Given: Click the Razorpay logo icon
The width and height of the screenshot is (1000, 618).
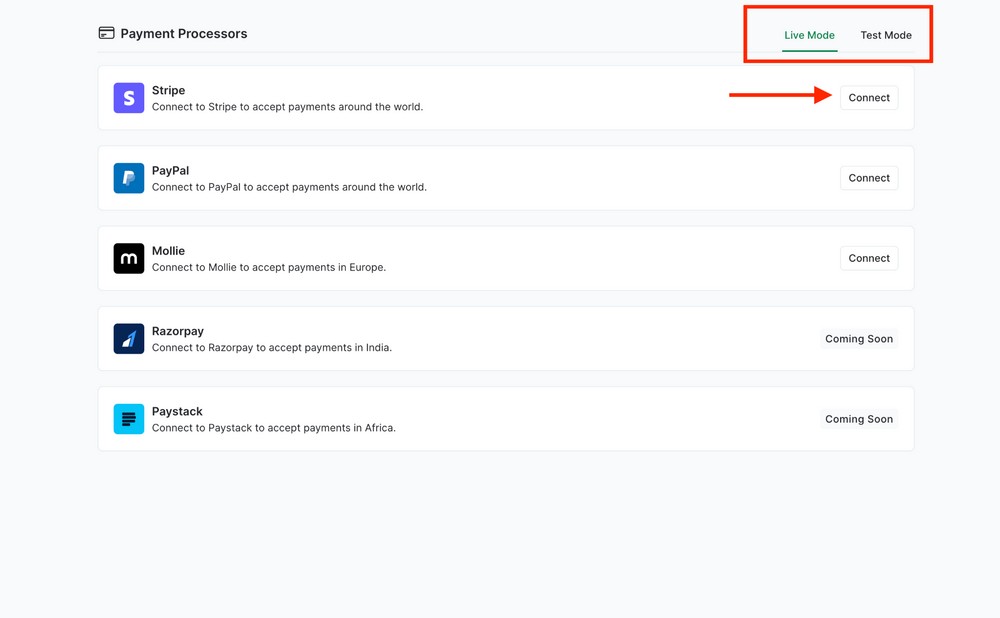Looking at the screenshot, I should 128,338.
